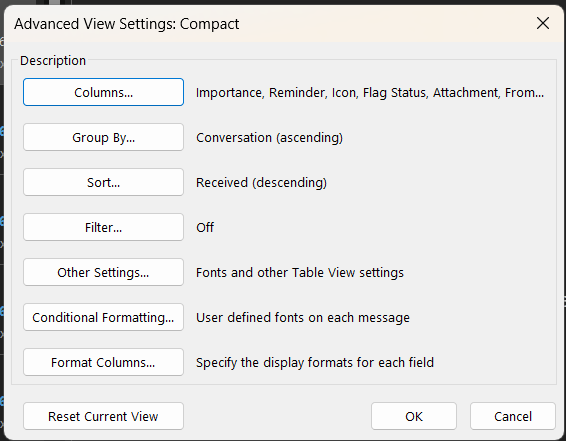This screenshot has height=441, width=566.
Task: Open Format Columns... dialog
Action: tap(103, 362)
